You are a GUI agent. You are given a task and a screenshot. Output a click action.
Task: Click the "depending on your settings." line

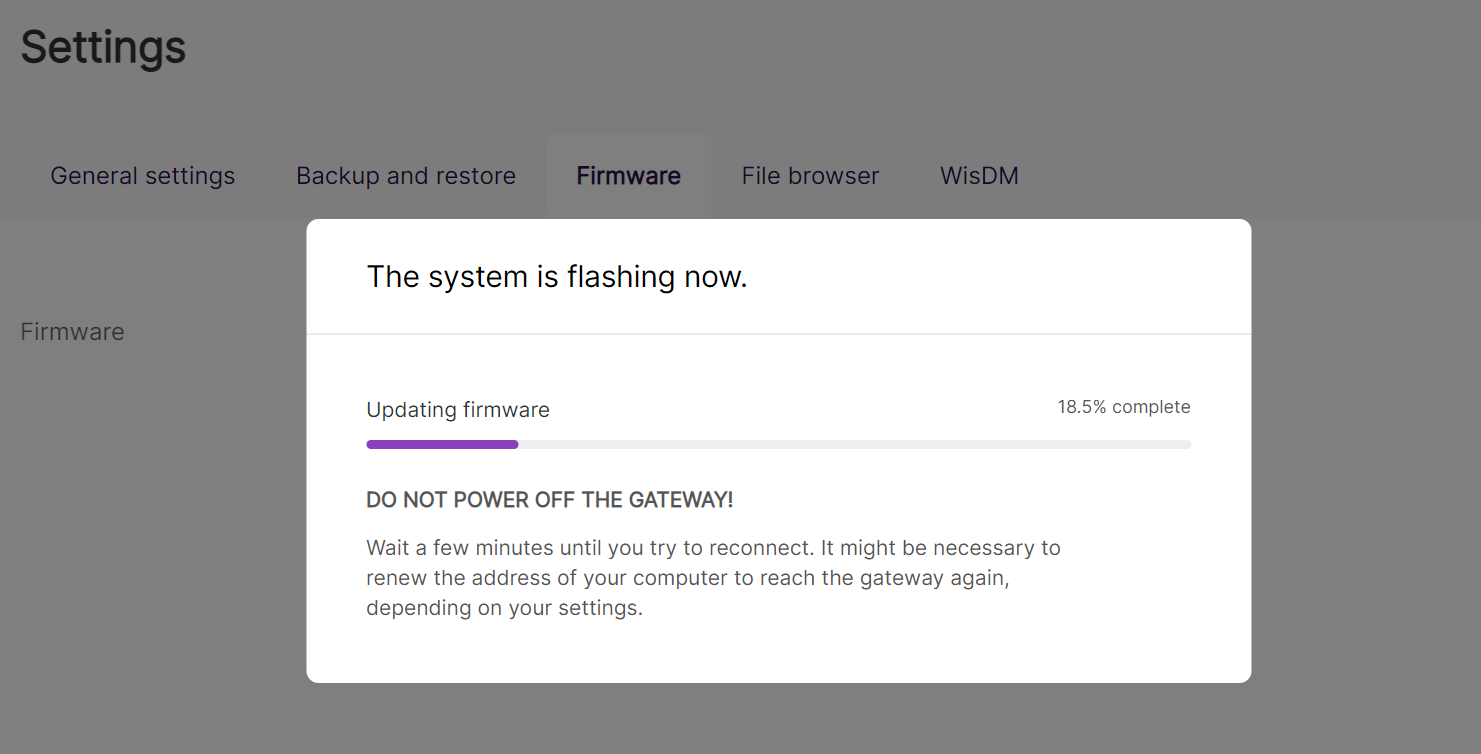(x=504, y=608)
